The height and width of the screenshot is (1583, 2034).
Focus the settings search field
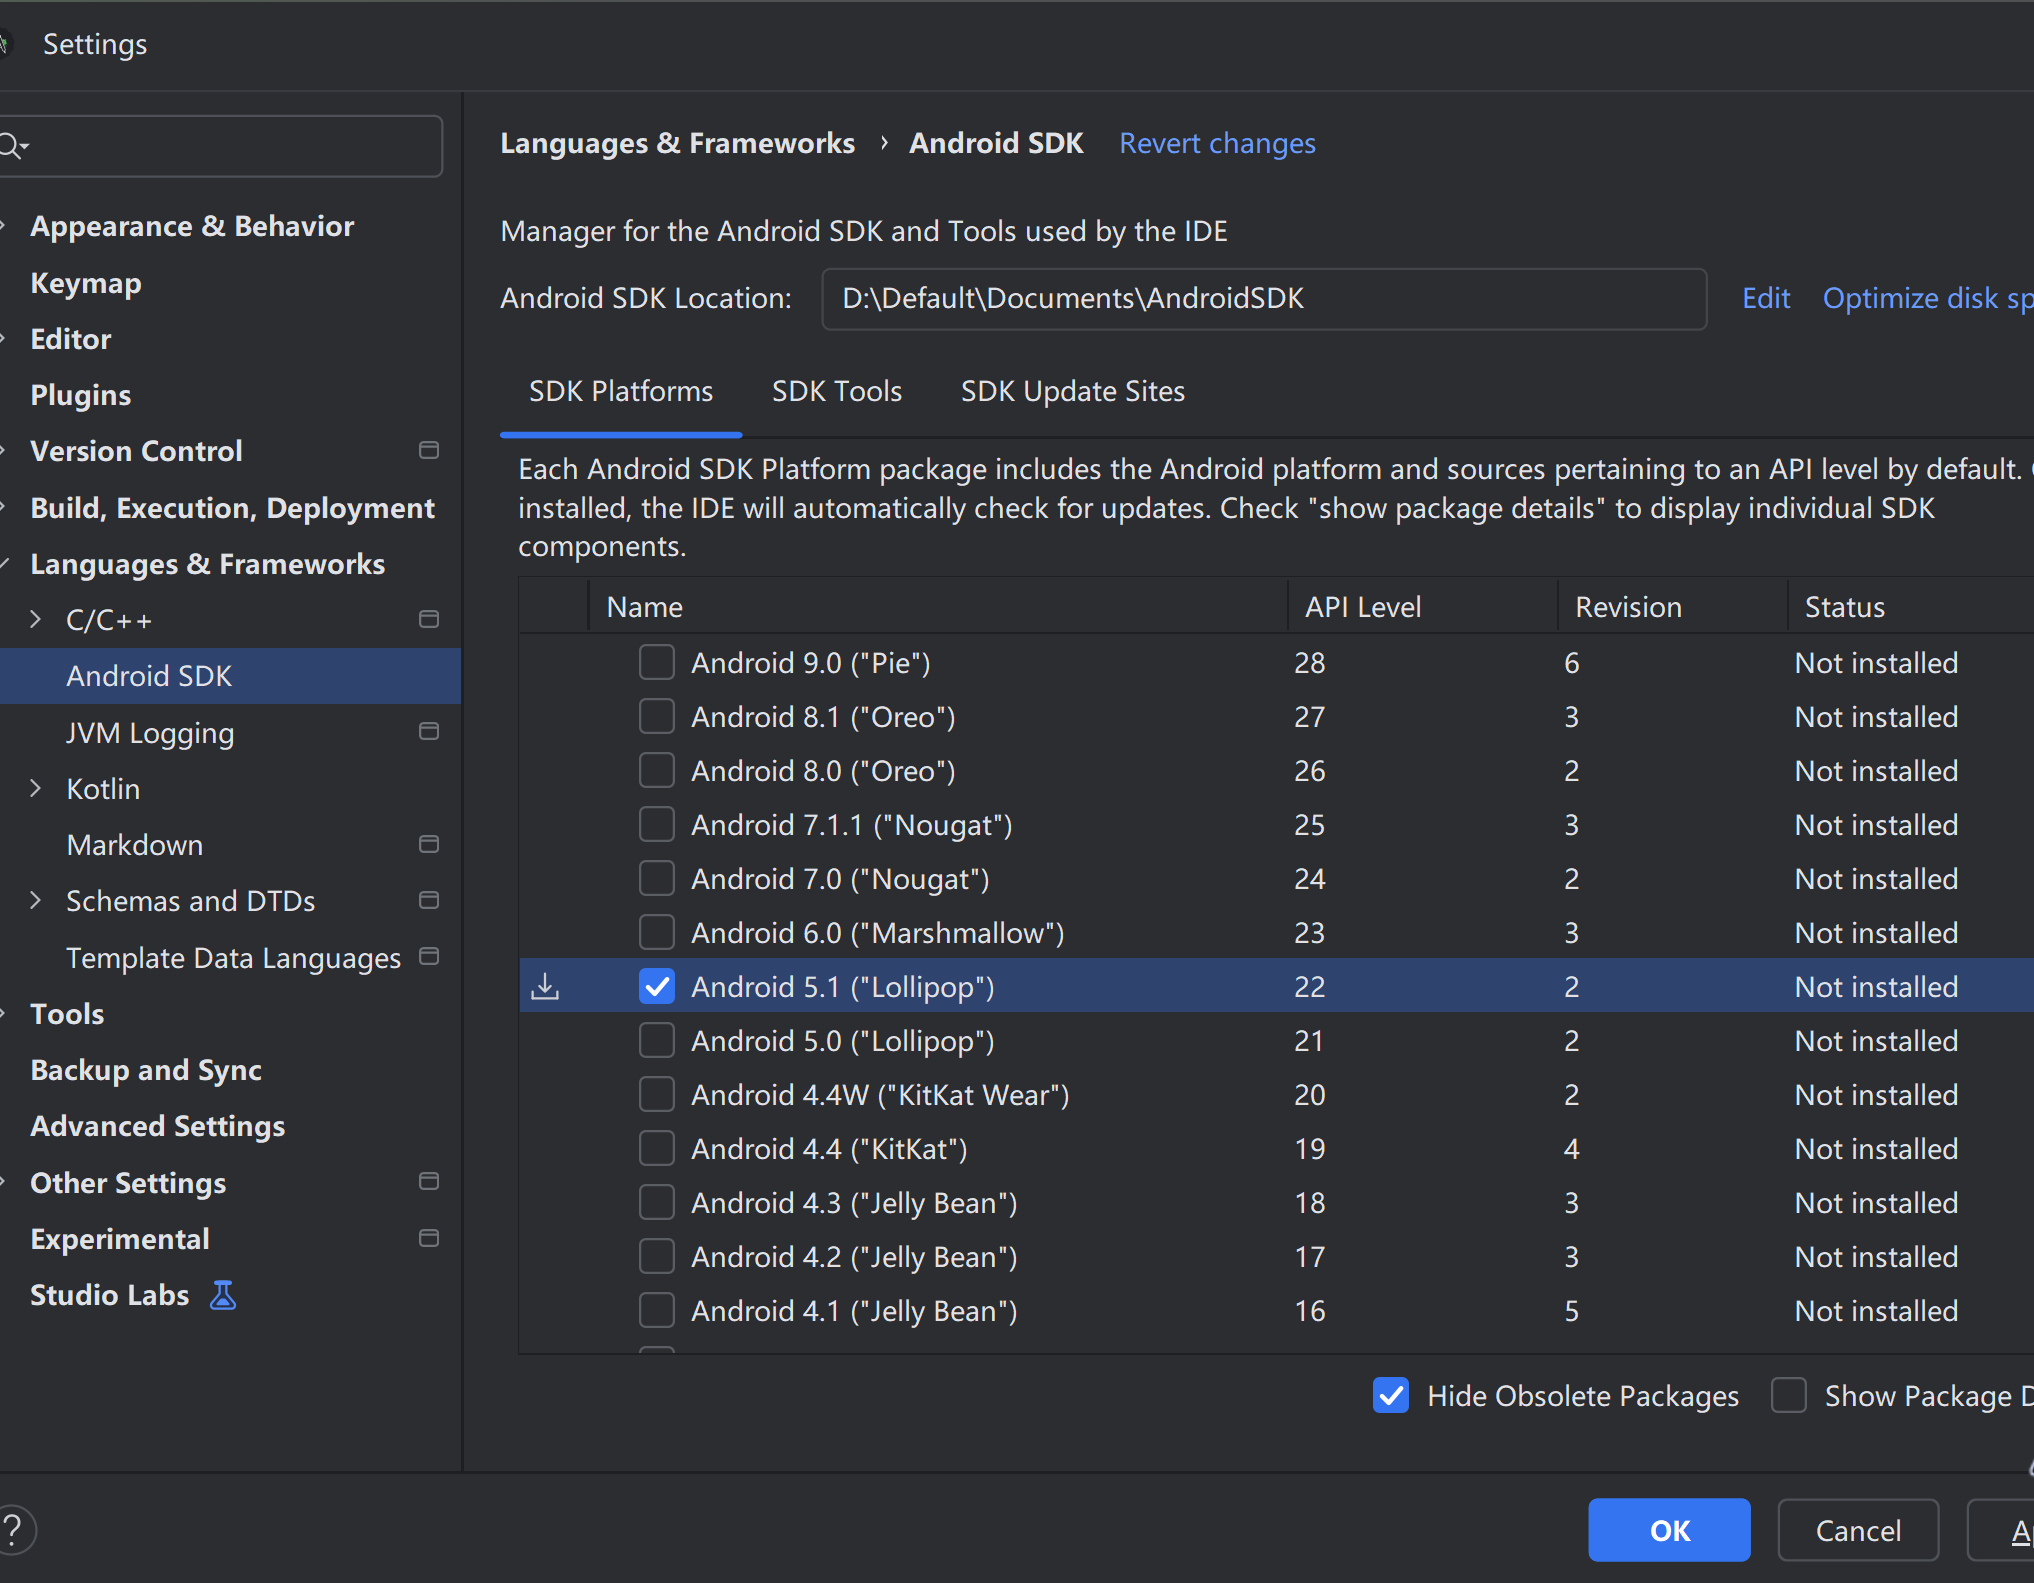point(221,146)
